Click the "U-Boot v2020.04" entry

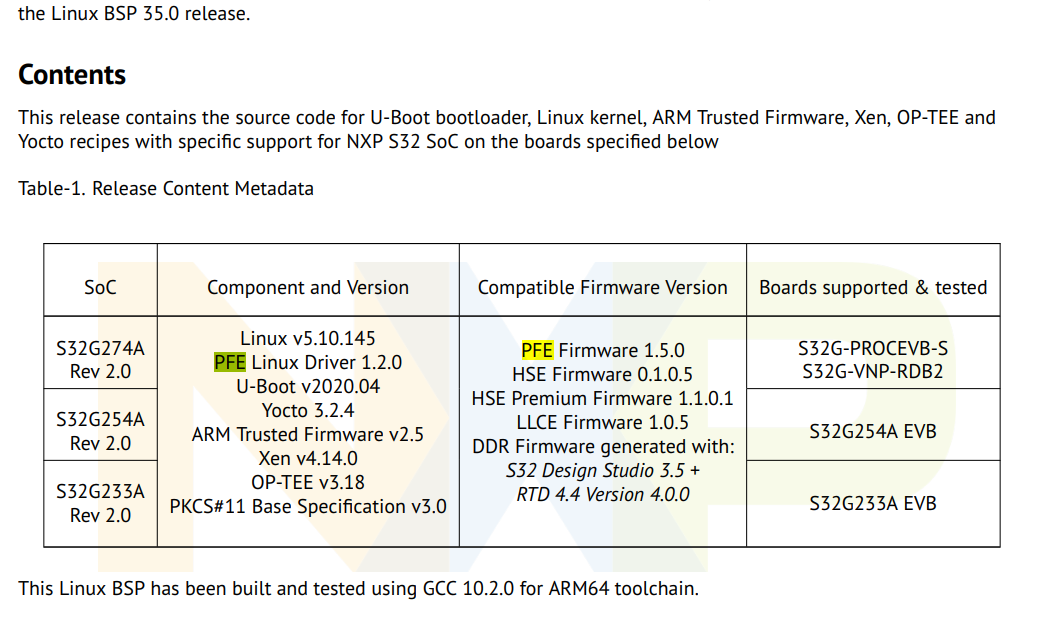coord(308,386)
